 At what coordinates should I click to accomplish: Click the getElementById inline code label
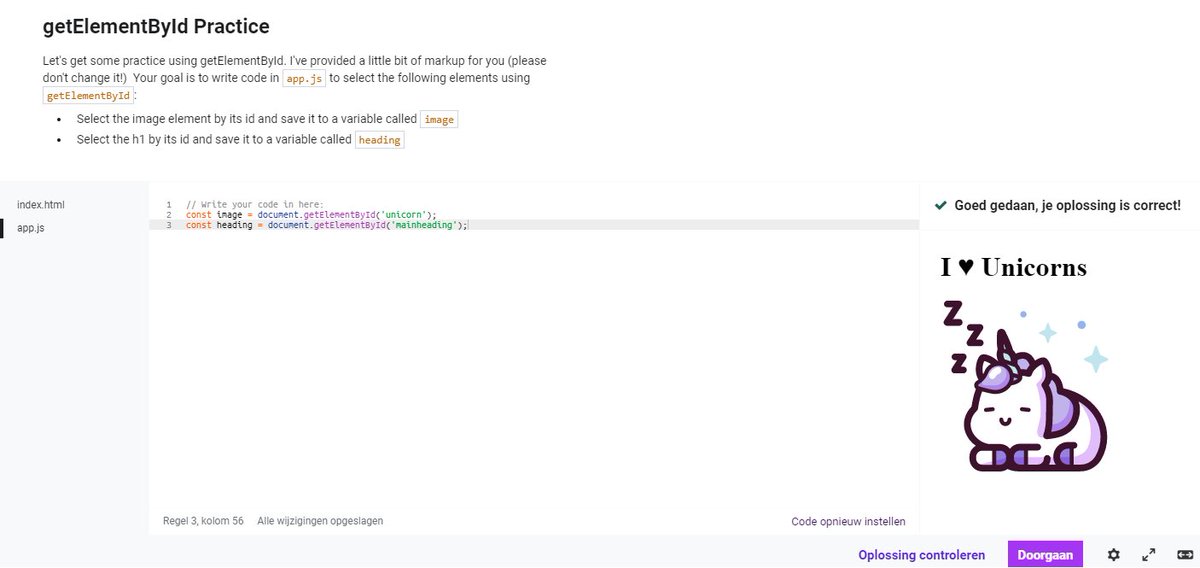[x=89, y=96]
